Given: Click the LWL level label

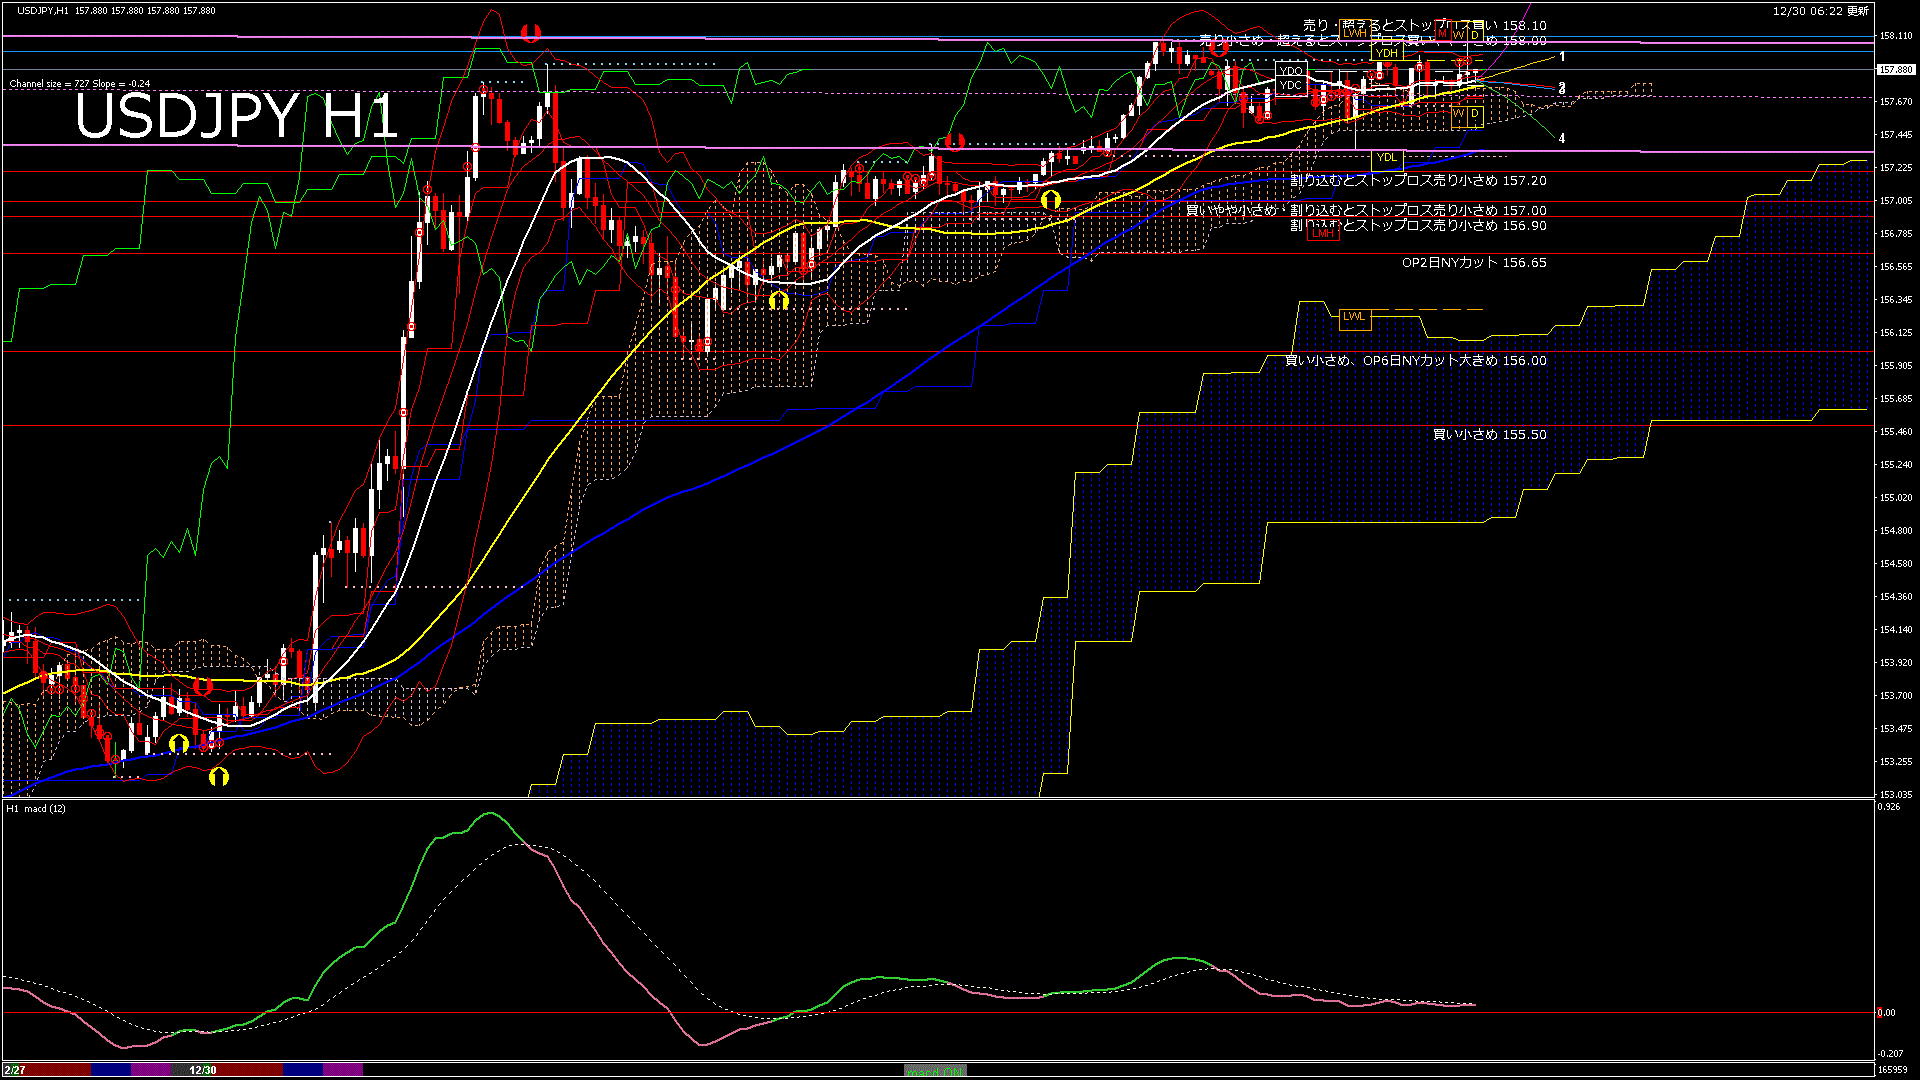Looking at the screenshot, I should pos(1353,317).
